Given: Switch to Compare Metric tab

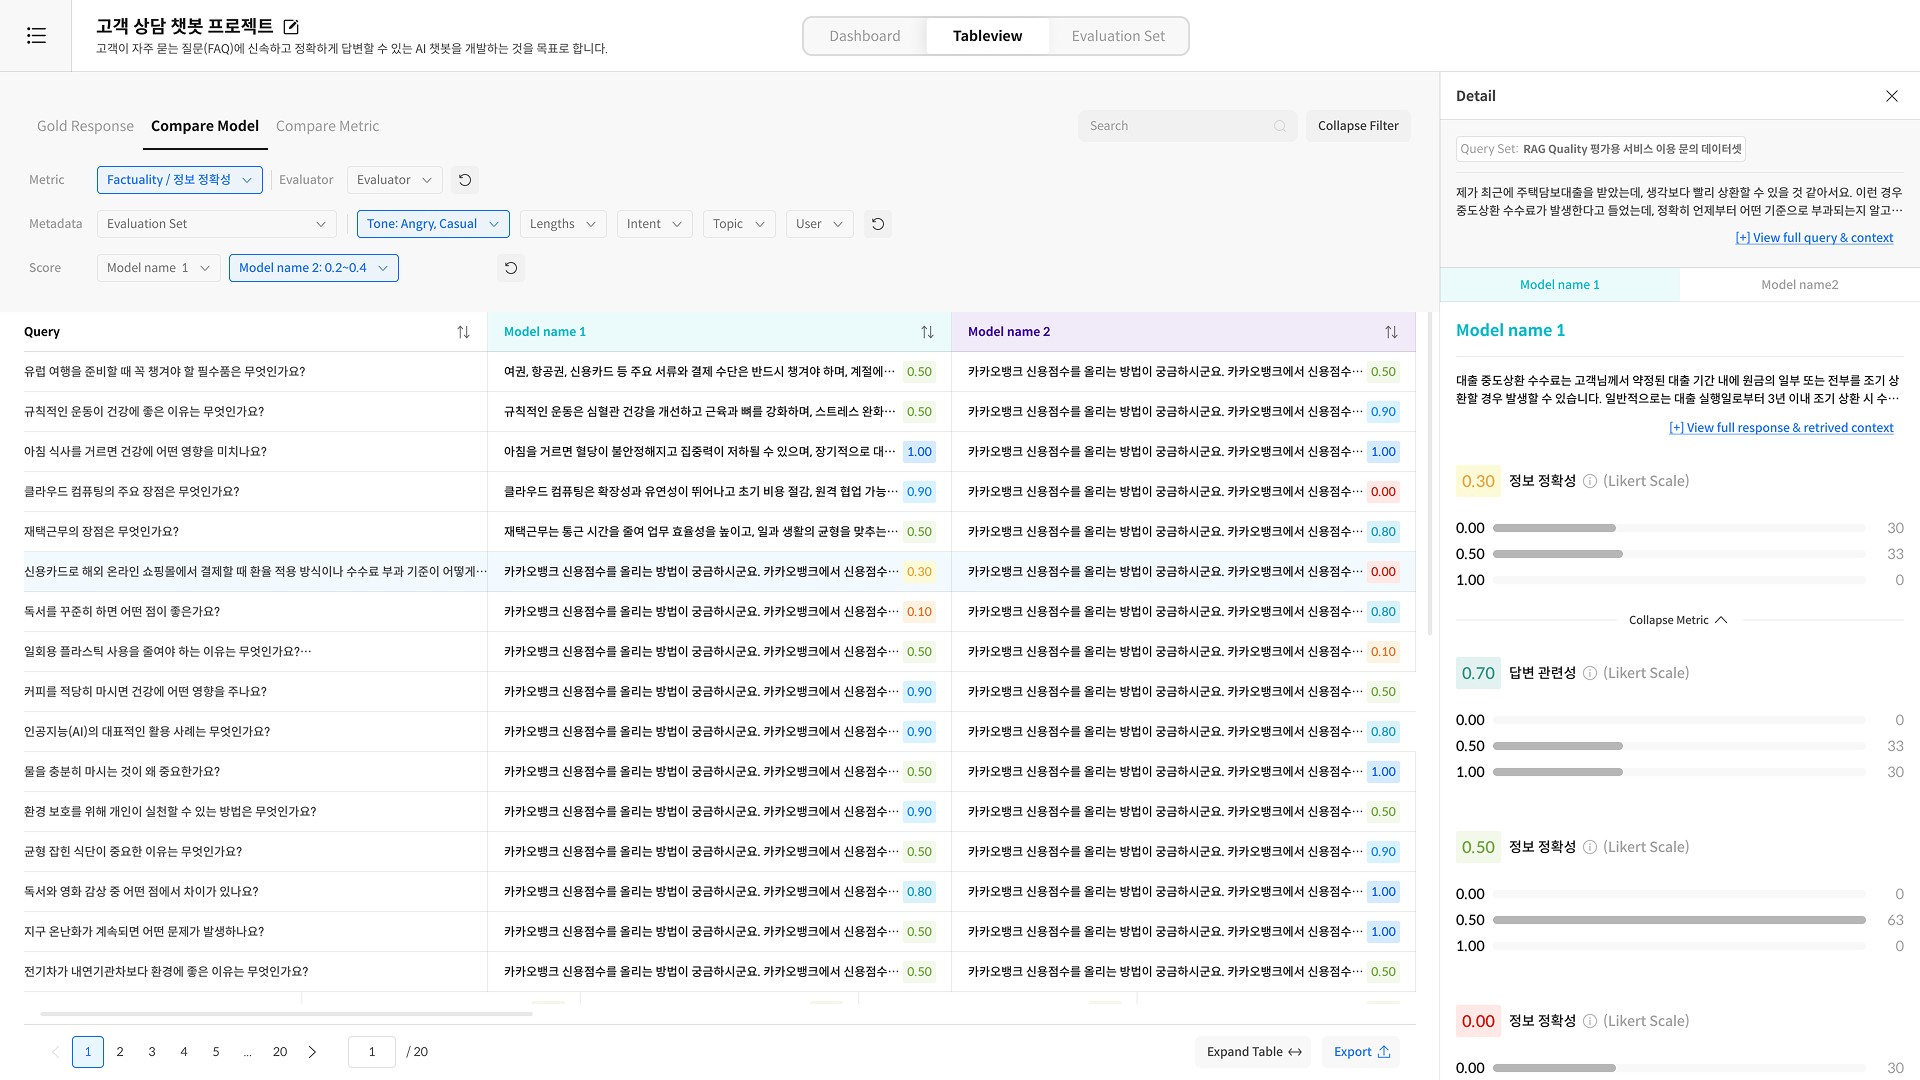Looking at the screenshot, I should (x=327, y=126).
